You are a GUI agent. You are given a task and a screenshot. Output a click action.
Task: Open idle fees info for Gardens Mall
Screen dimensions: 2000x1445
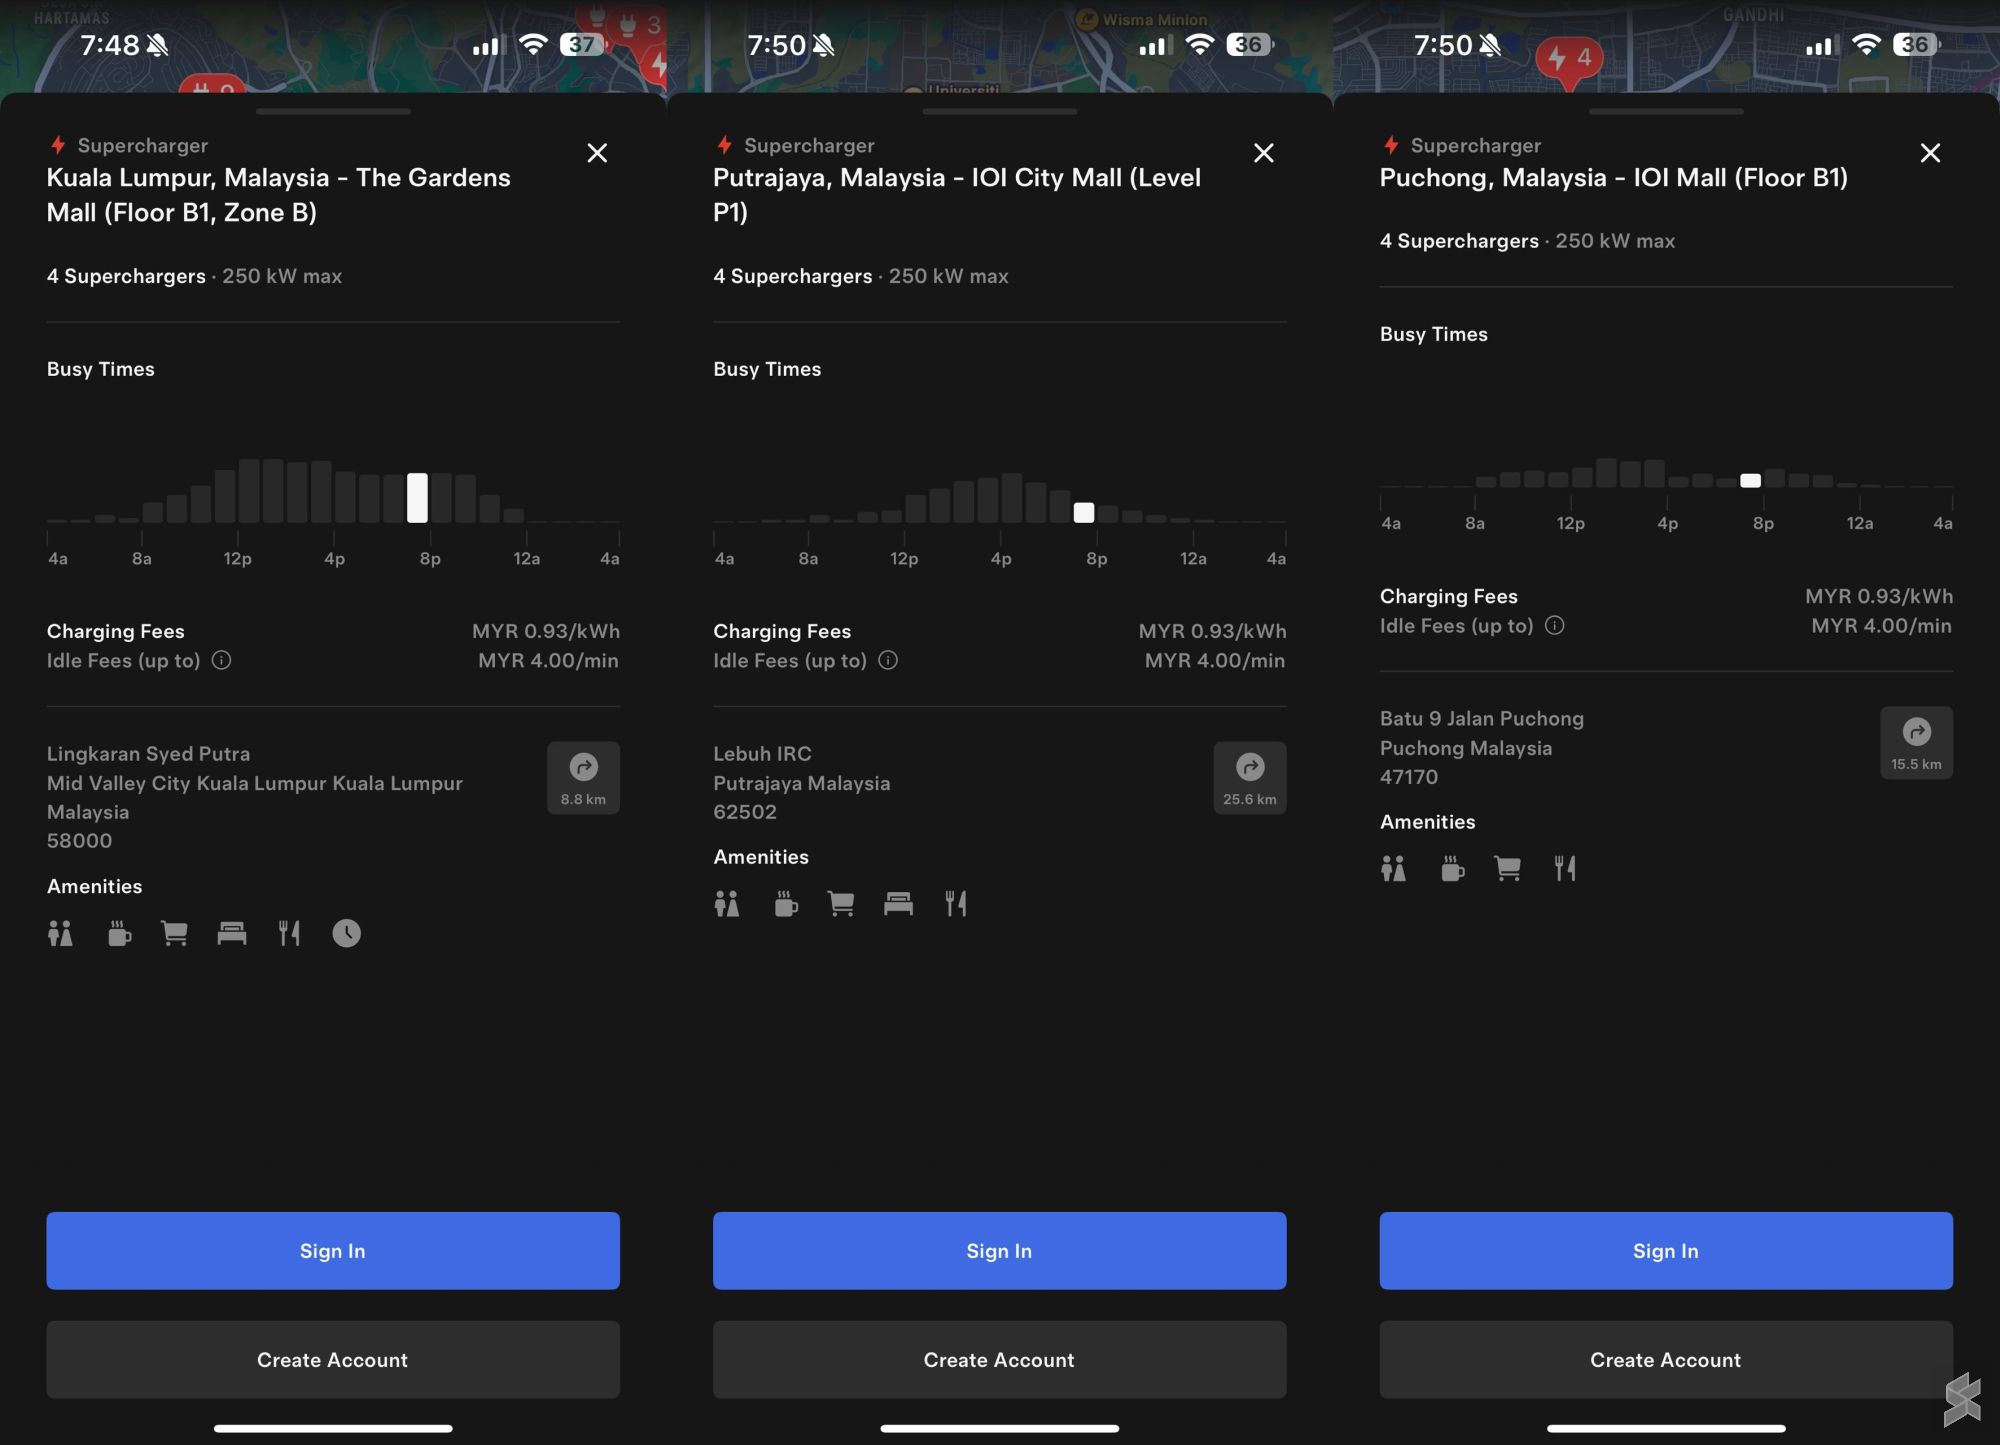[222, 660]
